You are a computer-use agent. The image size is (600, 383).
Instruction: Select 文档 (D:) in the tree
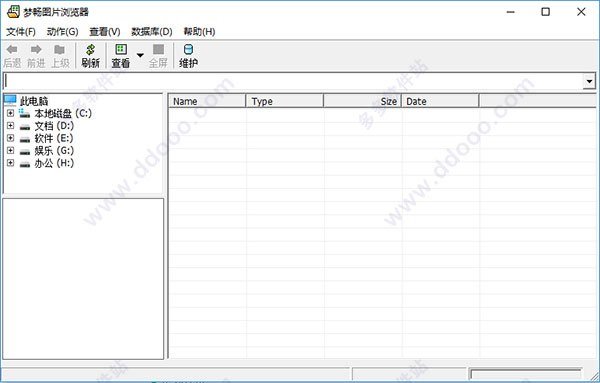[54, 126]
